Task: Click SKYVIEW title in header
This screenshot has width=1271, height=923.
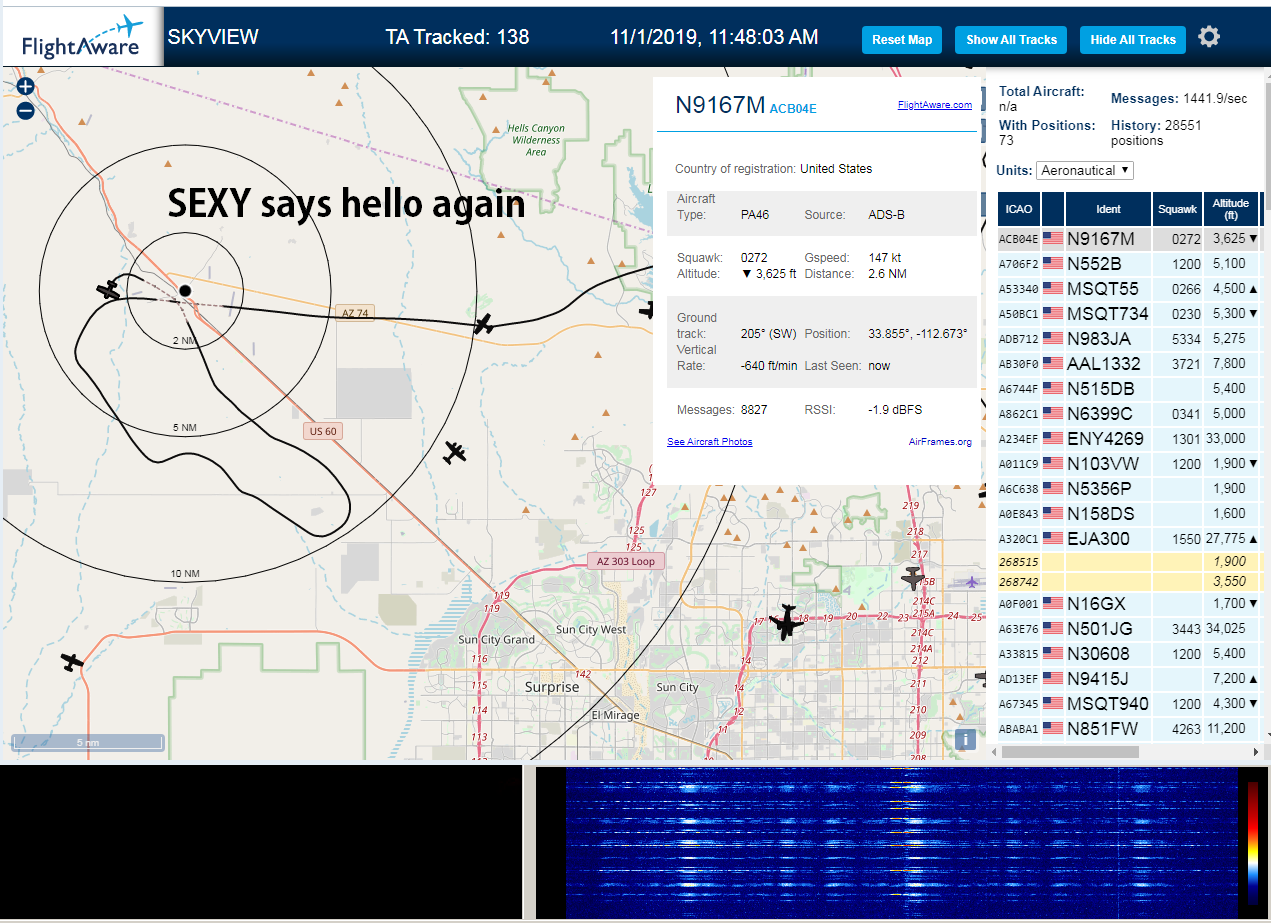Action: [213, 38]
